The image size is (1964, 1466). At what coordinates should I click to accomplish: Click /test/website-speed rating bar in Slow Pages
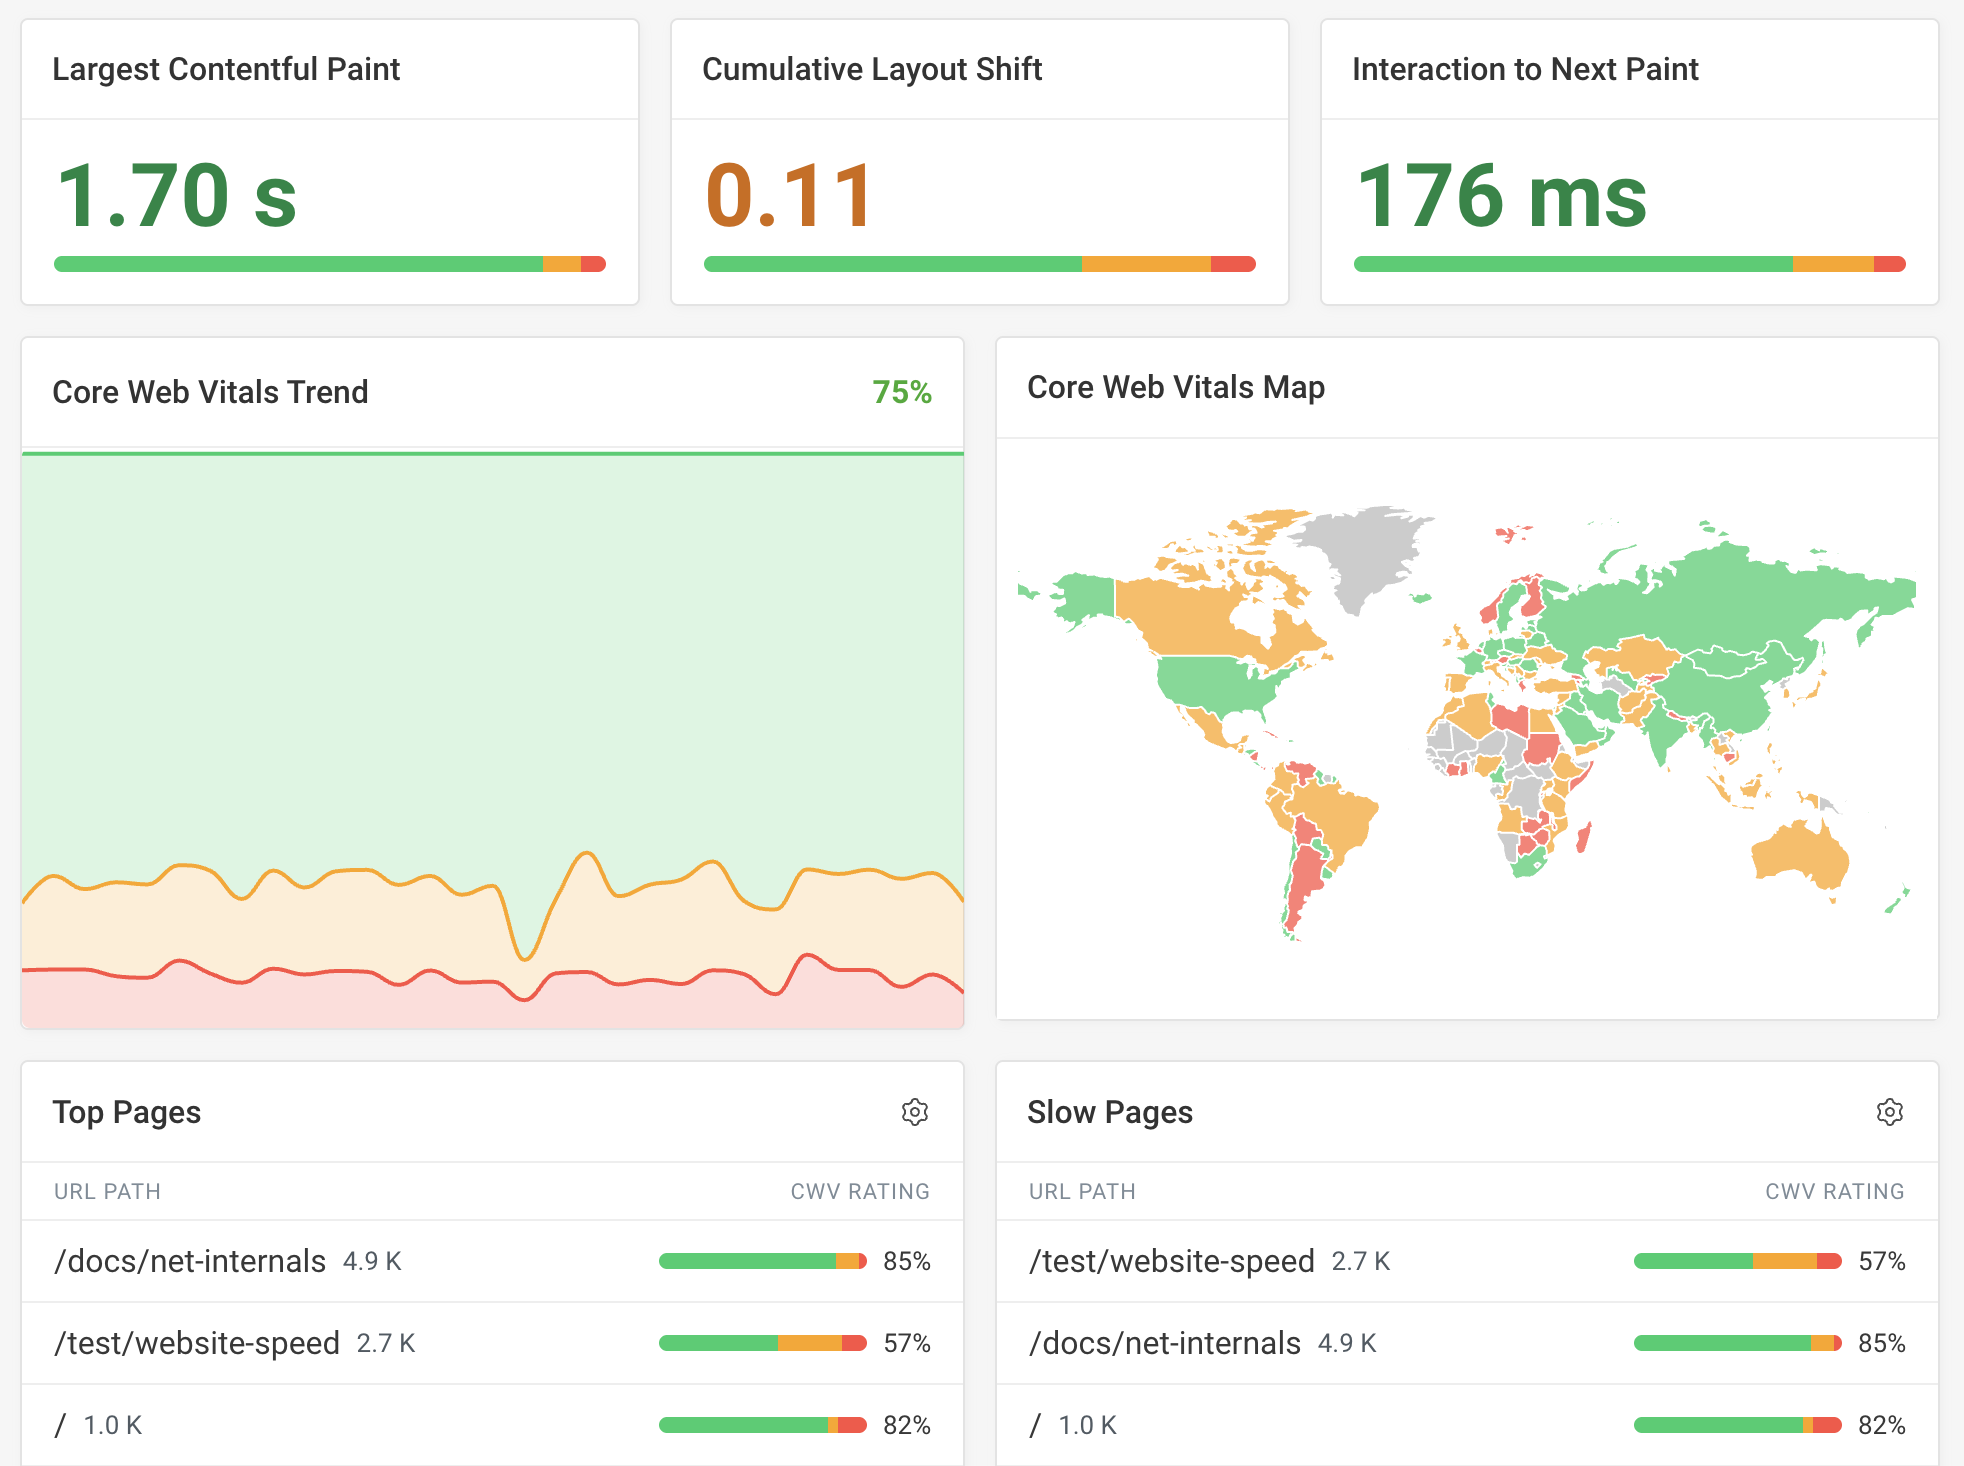1738,1261
